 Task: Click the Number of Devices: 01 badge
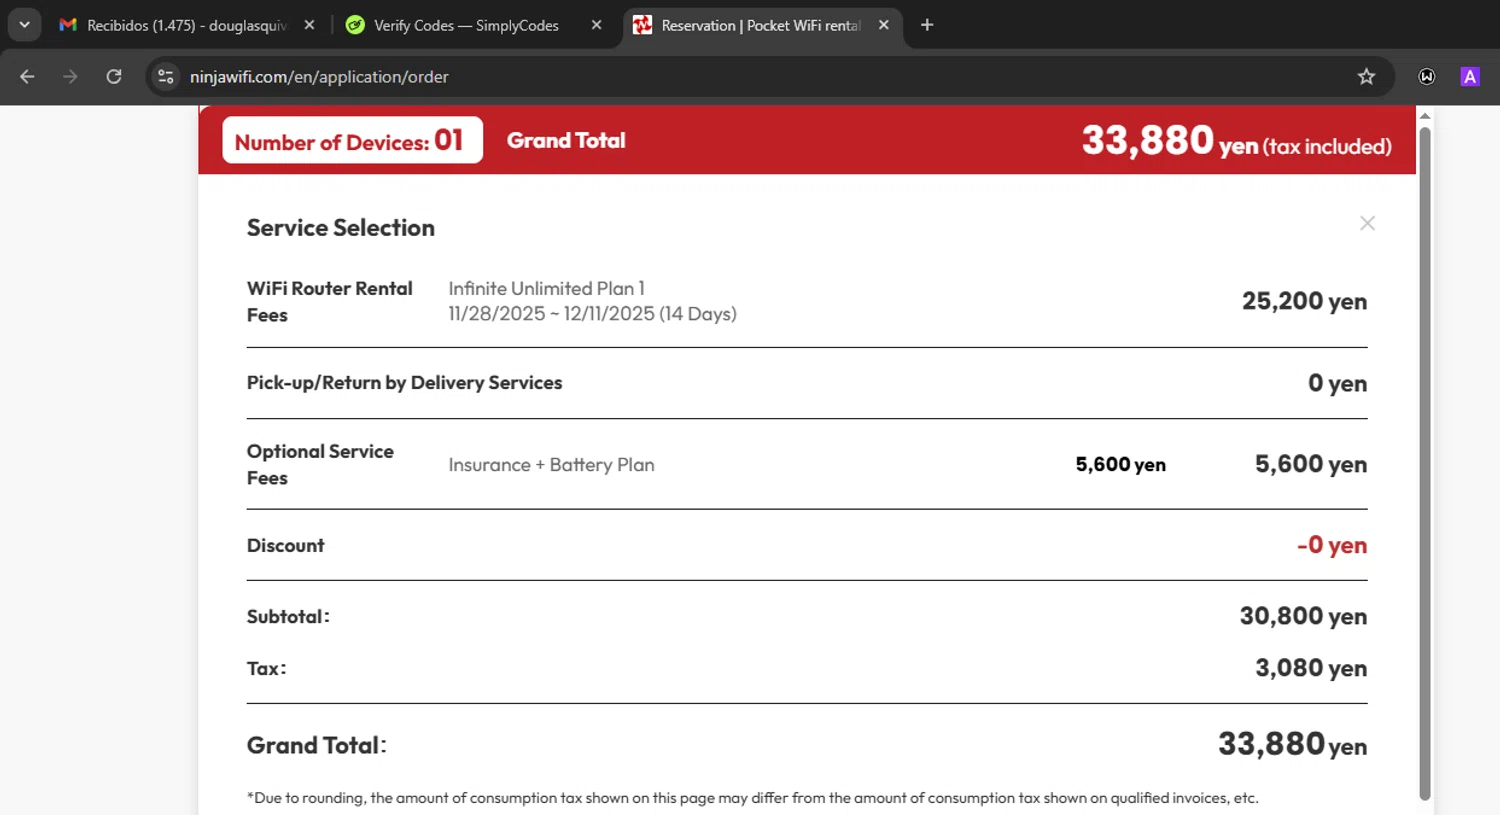pyautogui.click(x=352, y=140)
